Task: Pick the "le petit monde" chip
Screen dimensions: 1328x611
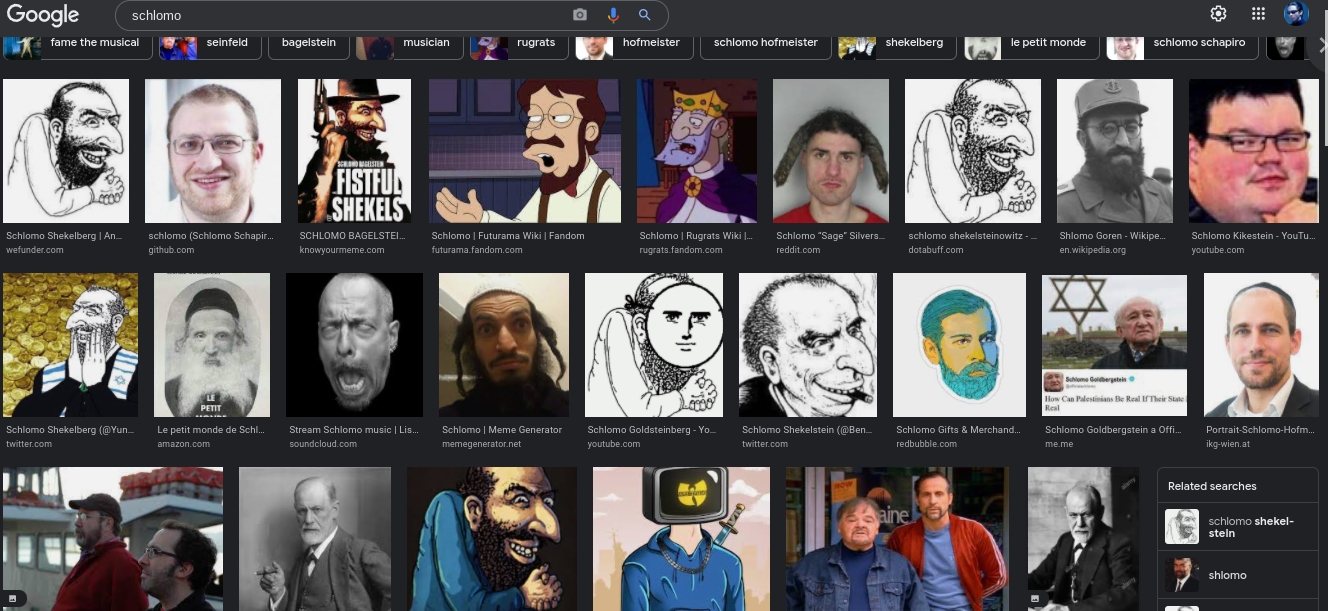Action: click(1032, 43)
